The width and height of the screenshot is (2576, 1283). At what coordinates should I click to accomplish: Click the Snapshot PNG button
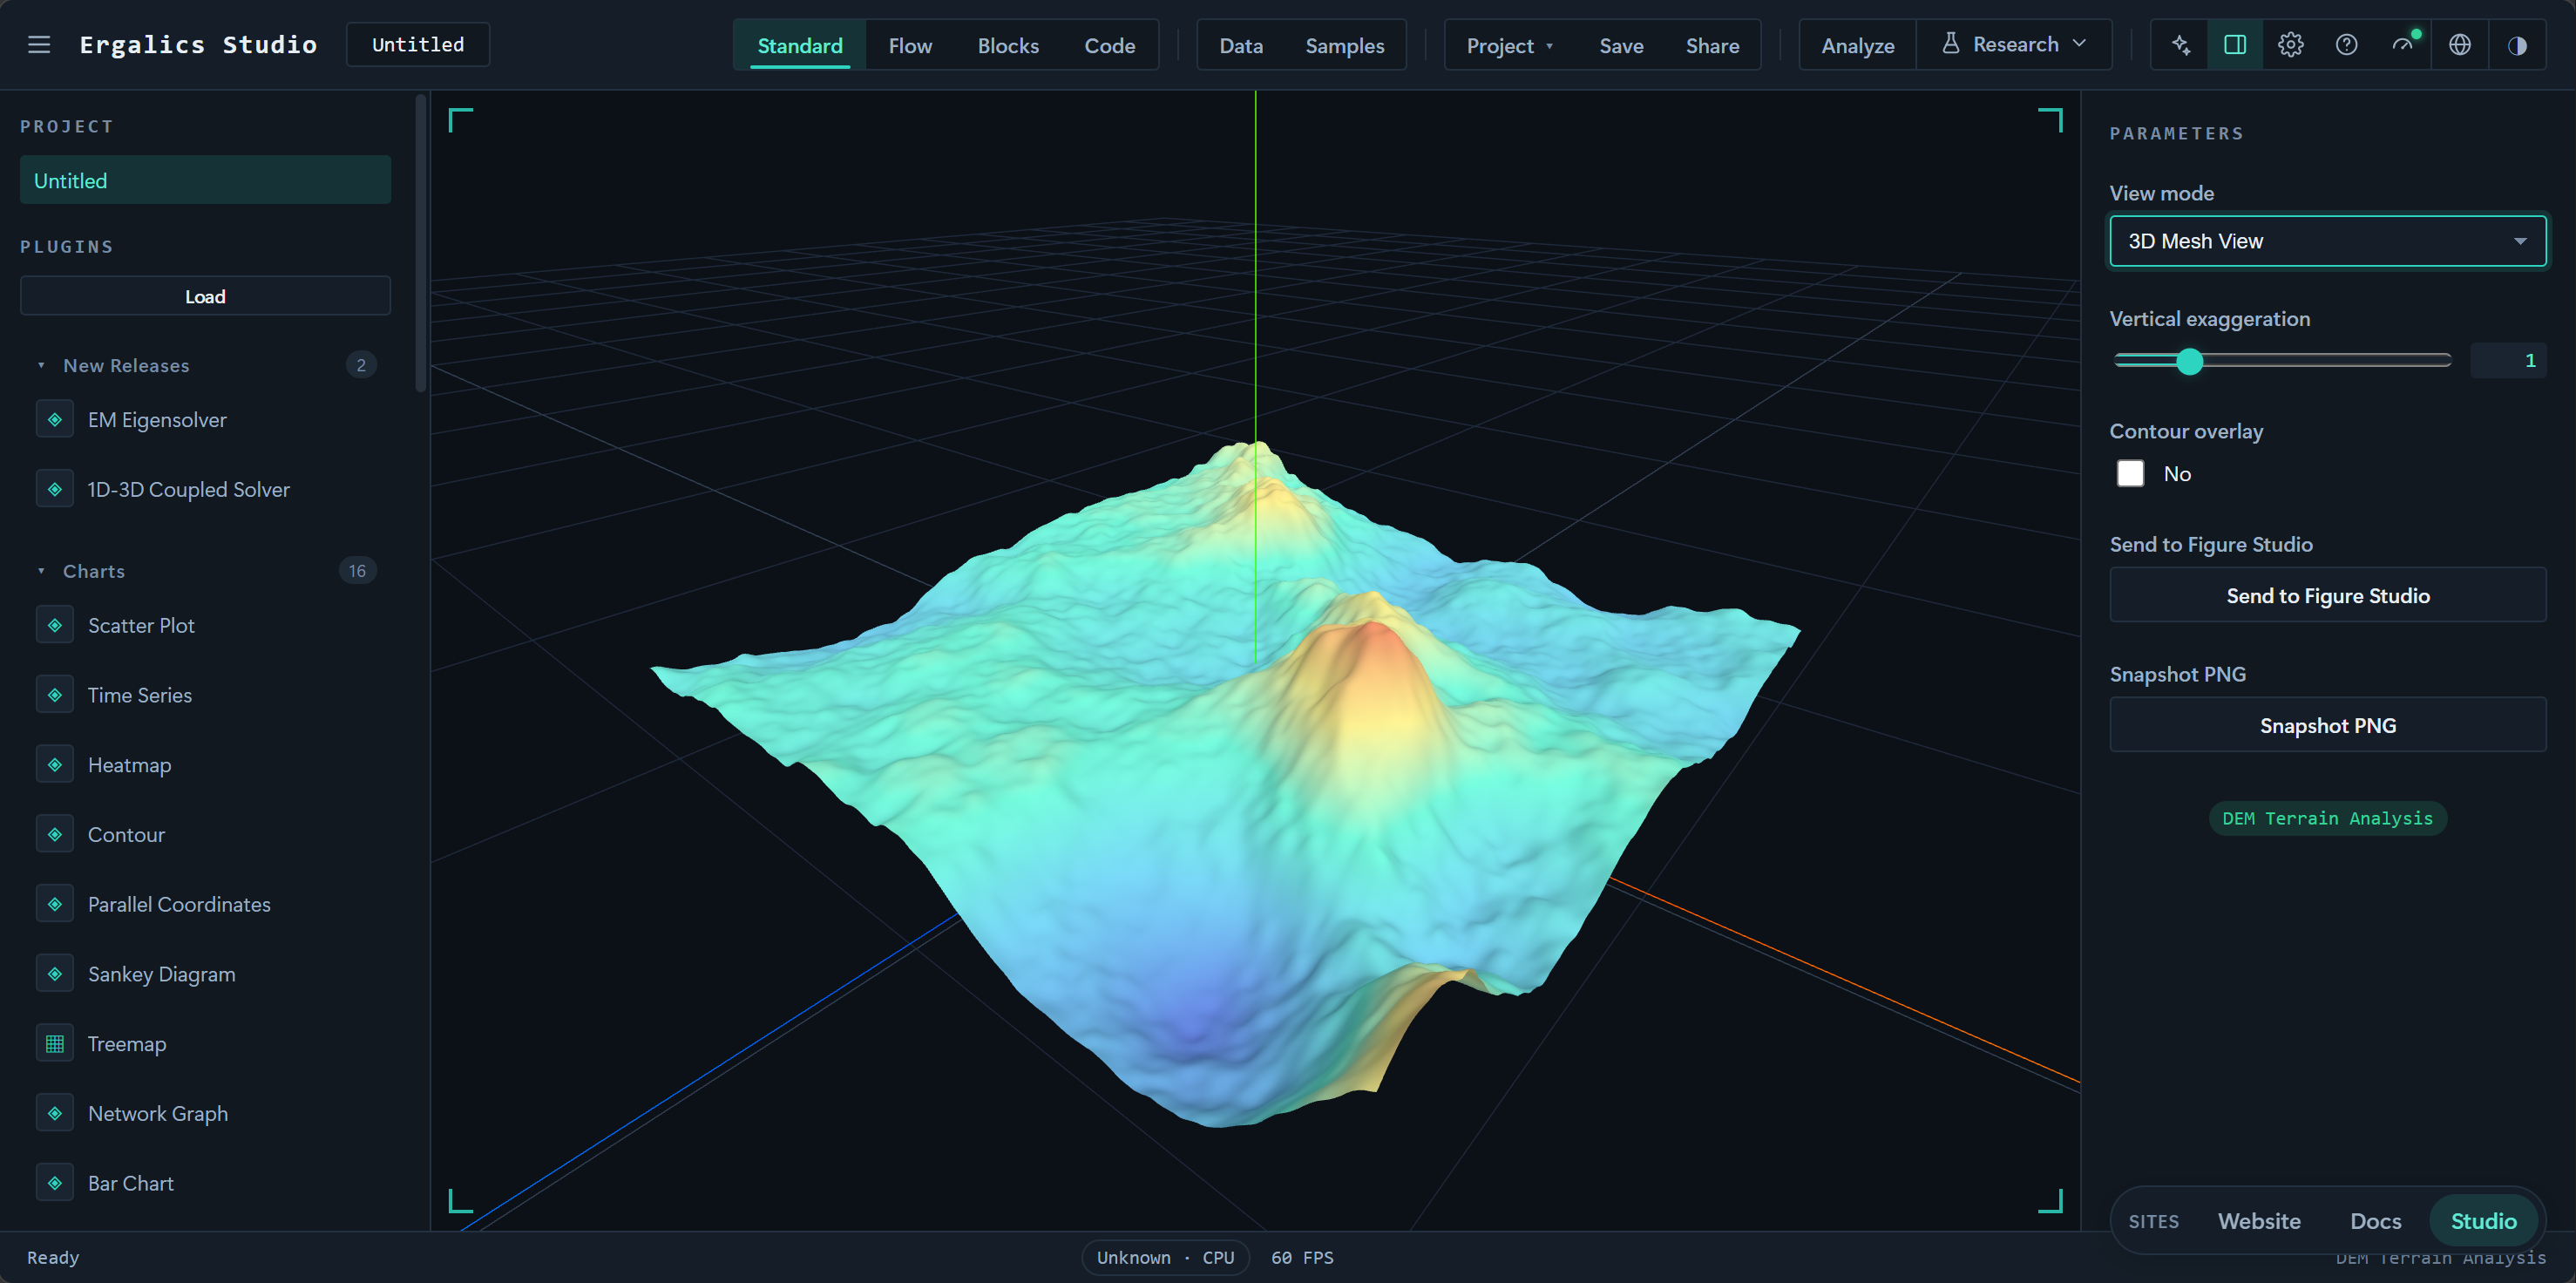coord(2328,725)
